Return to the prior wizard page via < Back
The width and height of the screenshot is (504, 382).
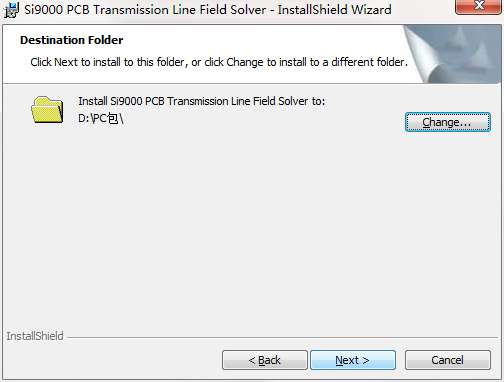265,360
